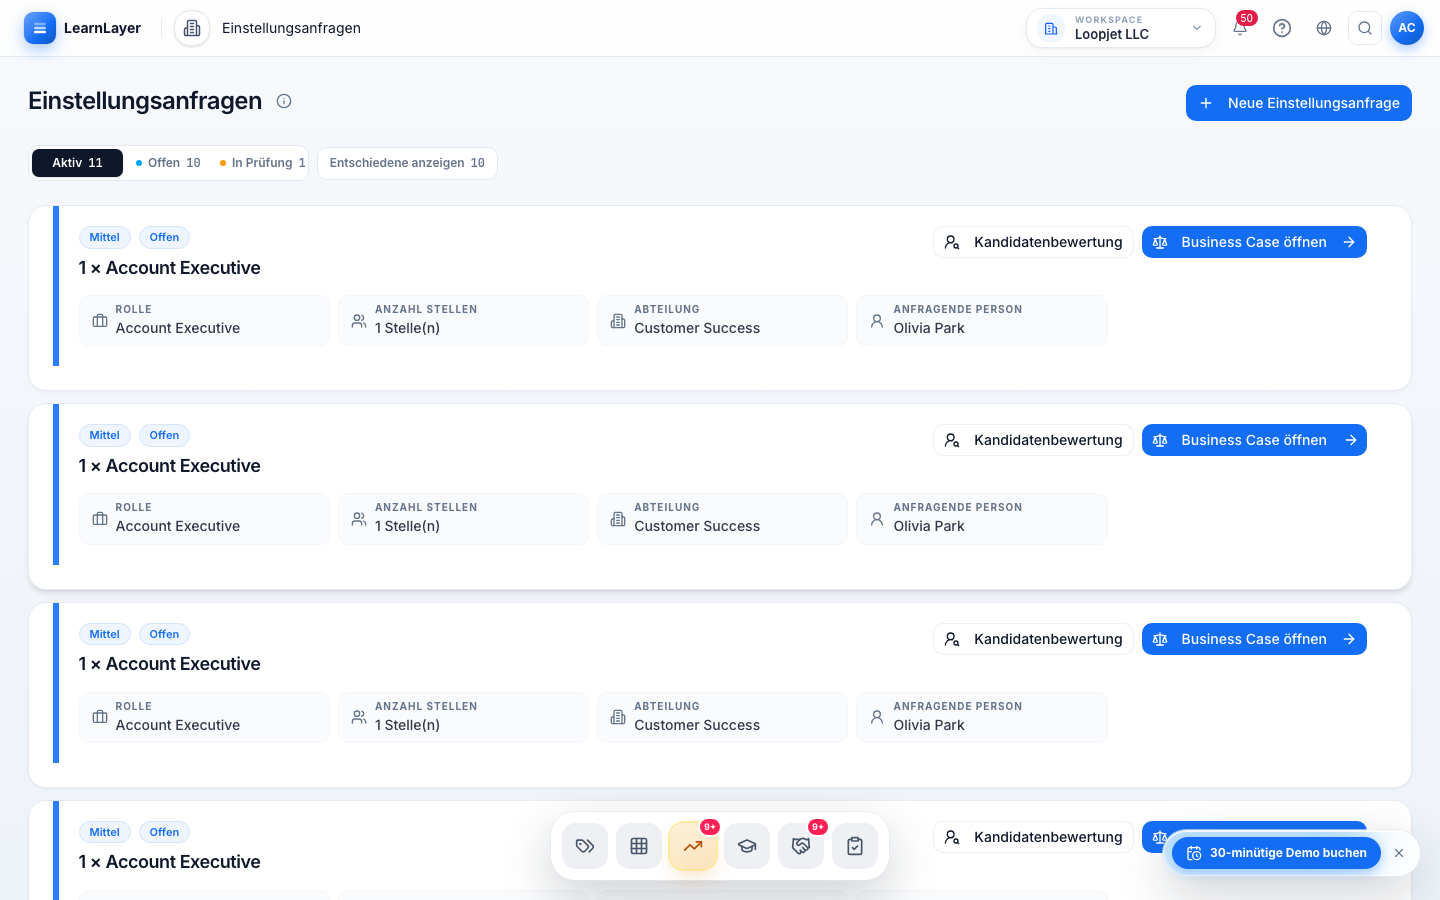Click Anzahl Stellen field on first card
The height and width of the screenshot is (900, 1440).
click(x=463, y=320)
